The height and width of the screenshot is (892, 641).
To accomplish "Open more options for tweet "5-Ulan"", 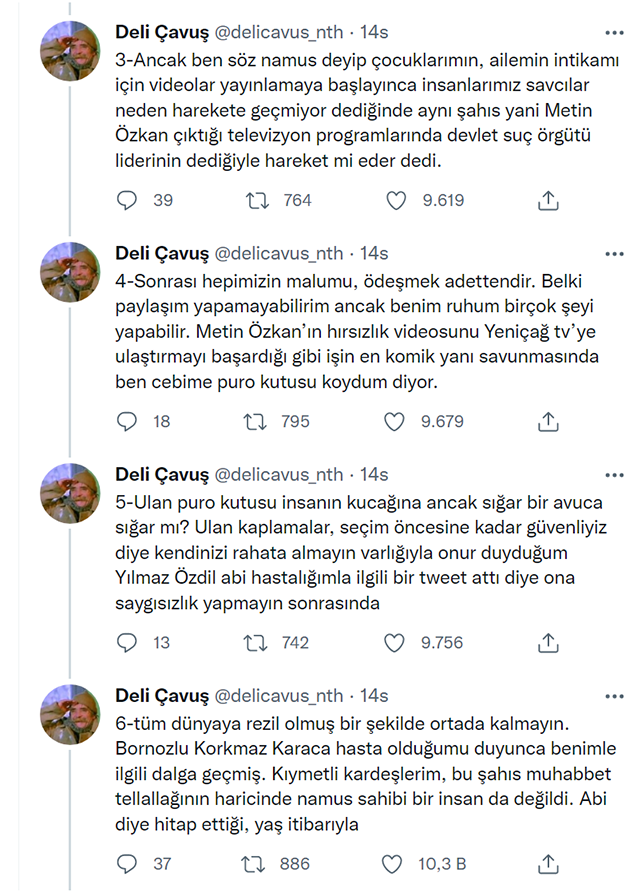I will [x=612, y=474].
